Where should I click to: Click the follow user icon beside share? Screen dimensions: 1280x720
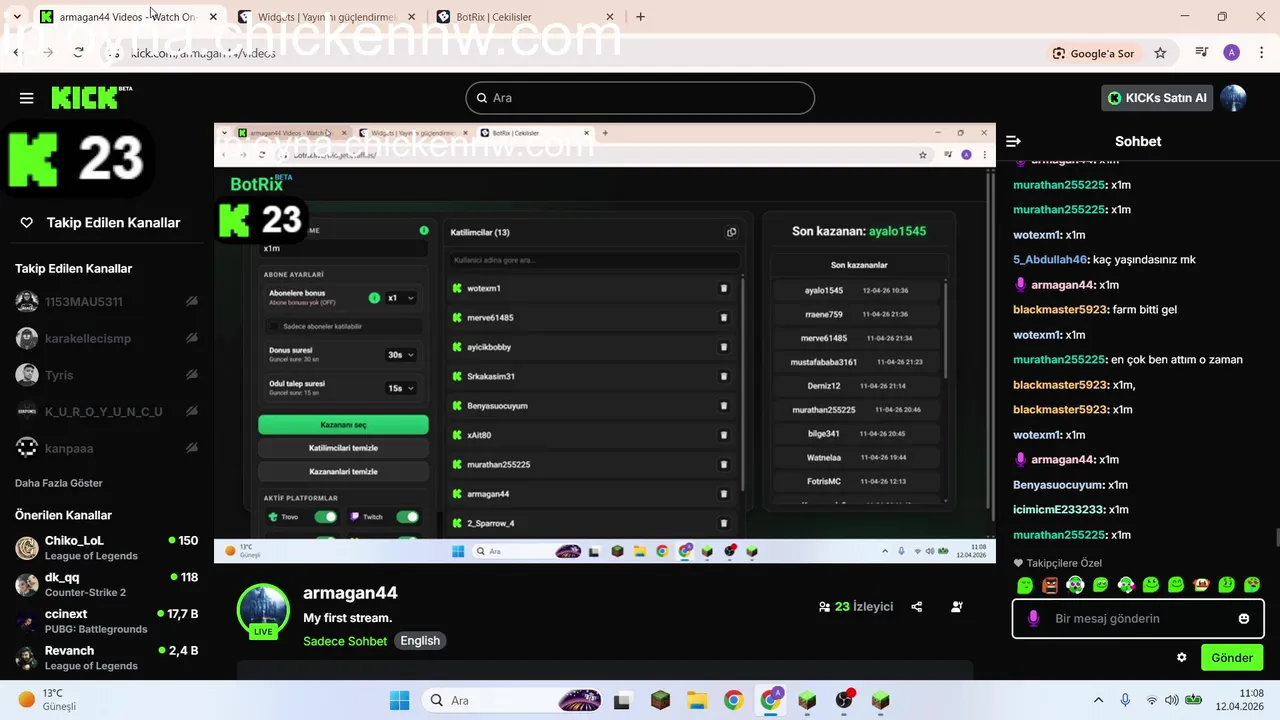pyautogui.click(x=957, y=607)
